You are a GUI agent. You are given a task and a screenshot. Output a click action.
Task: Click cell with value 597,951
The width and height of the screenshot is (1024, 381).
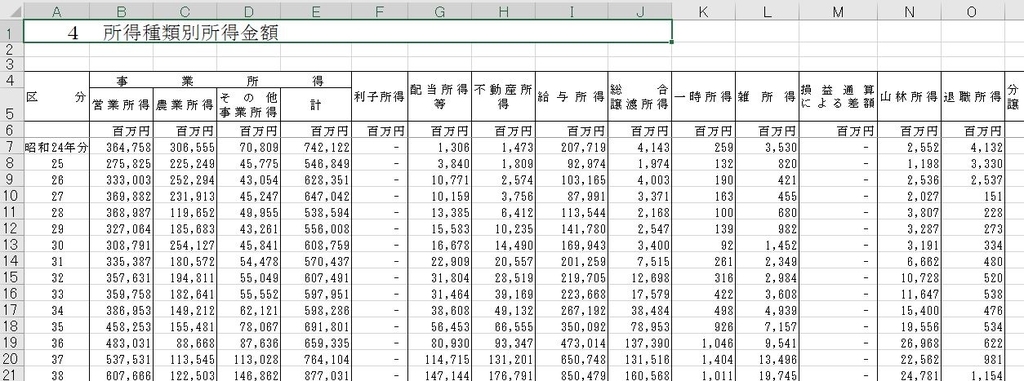(316, 292)
